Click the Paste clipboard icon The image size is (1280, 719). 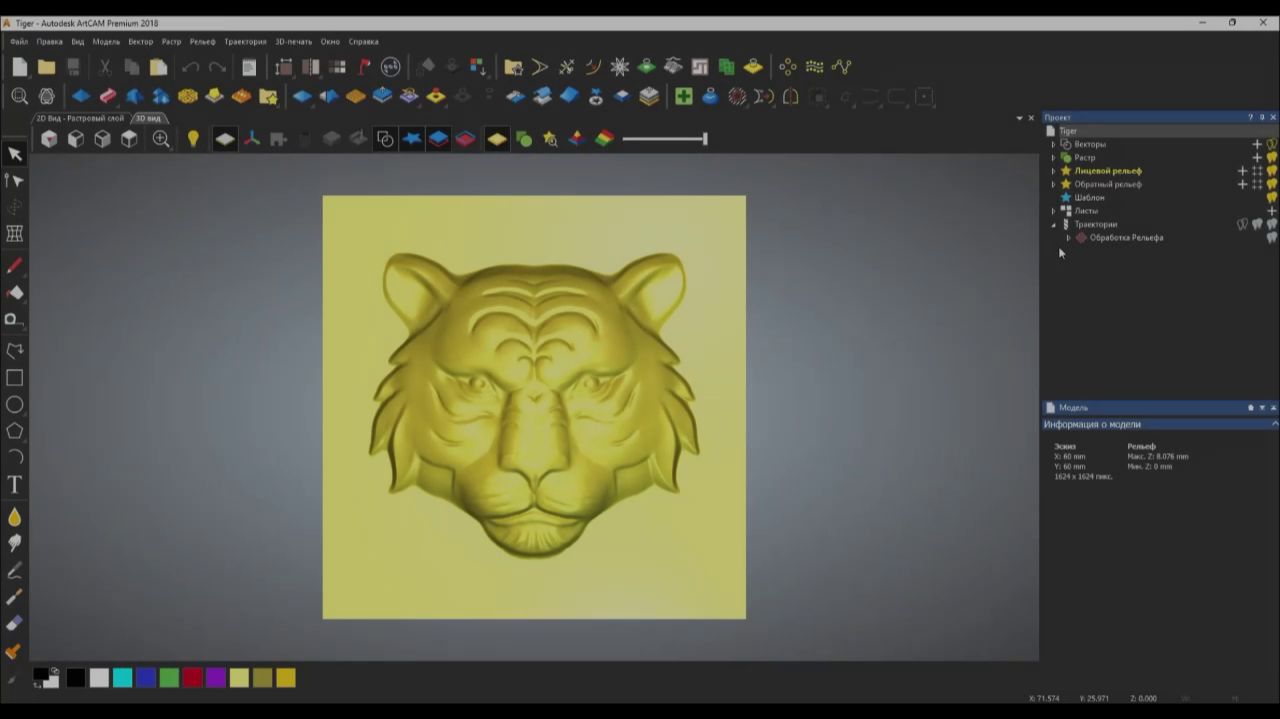(x=158, y=67)
